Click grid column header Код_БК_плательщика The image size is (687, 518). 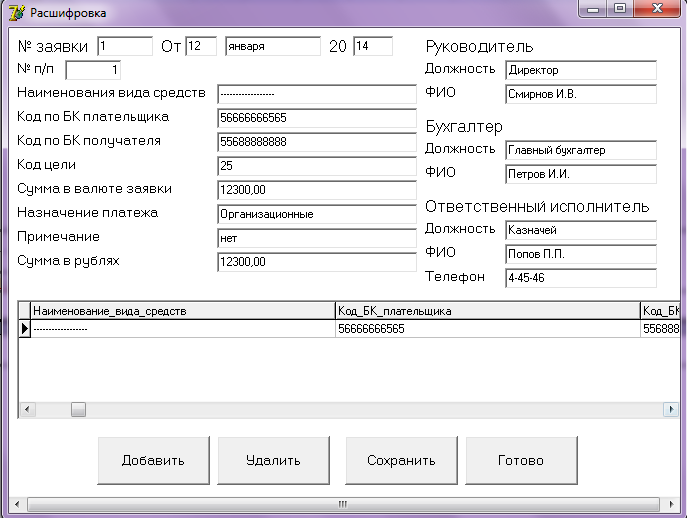(488, 311)
